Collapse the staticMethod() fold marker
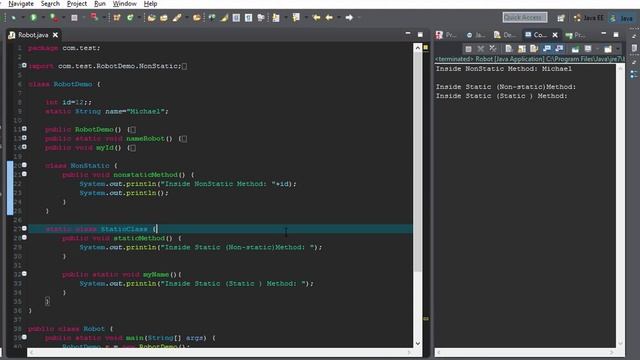This screenshot has width=640, height=360. coord(24,238)
